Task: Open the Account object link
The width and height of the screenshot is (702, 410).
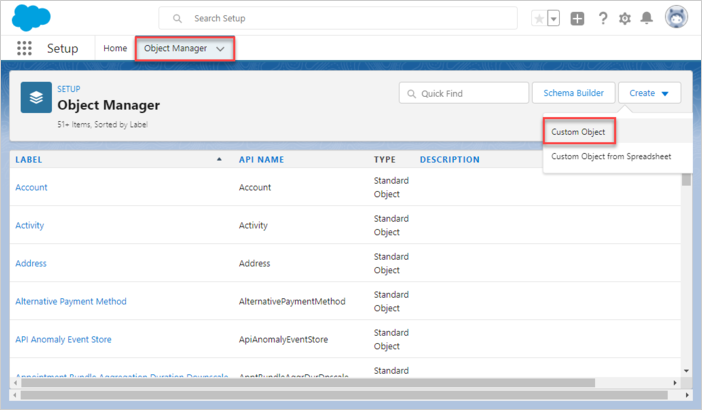Action: [x=31, y=187]
